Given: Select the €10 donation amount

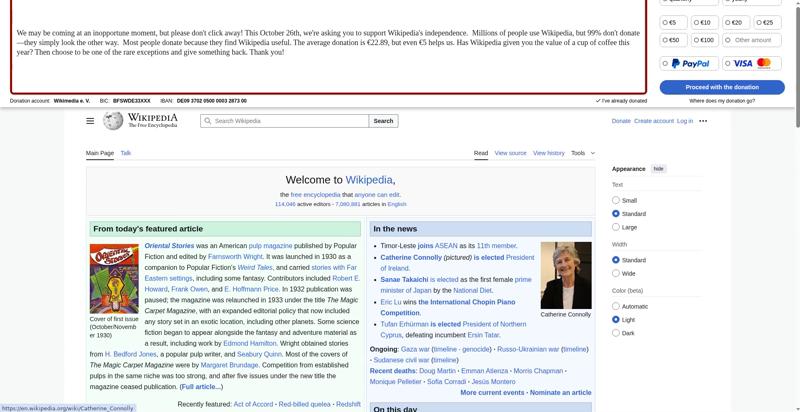Looking at the screenshot, I should (704, 22).
